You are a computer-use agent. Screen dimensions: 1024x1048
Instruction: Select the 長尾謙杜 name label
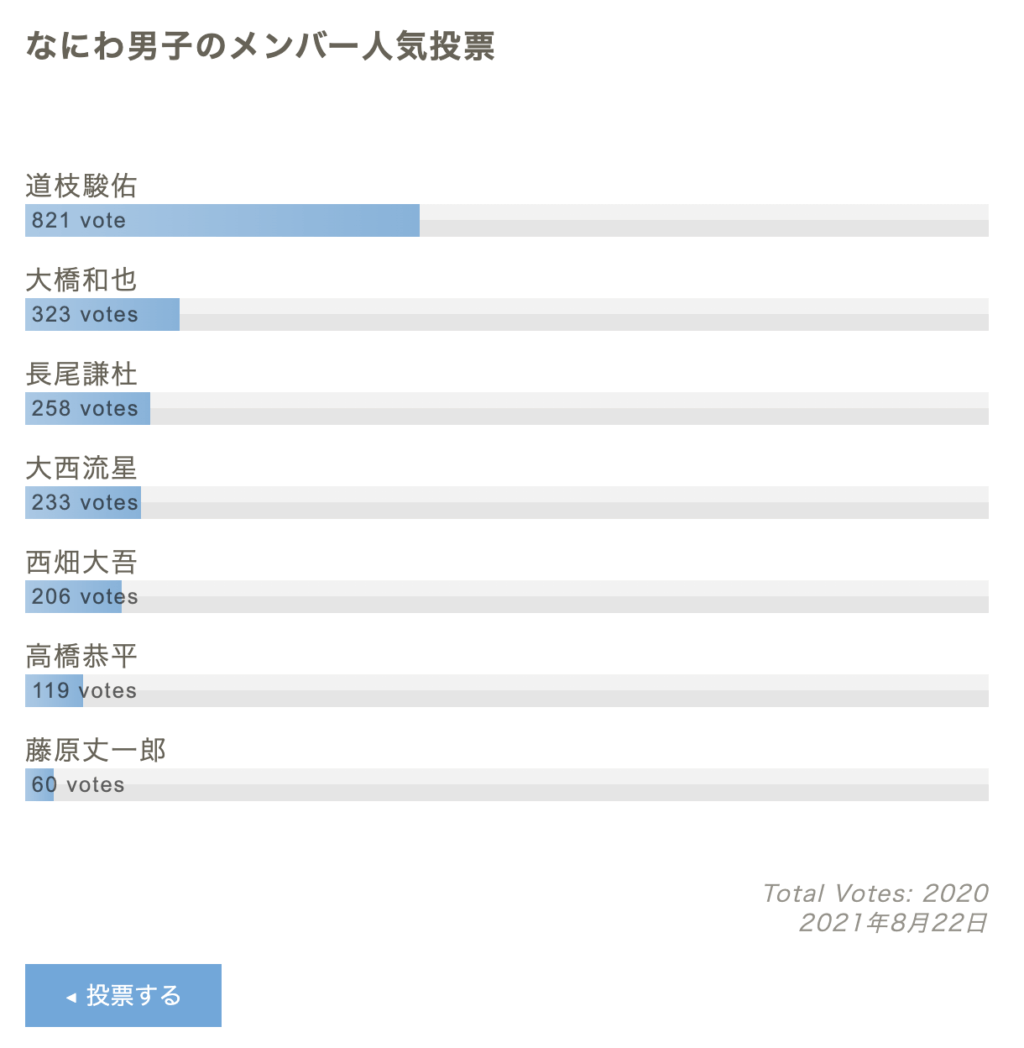coord(81,374)
